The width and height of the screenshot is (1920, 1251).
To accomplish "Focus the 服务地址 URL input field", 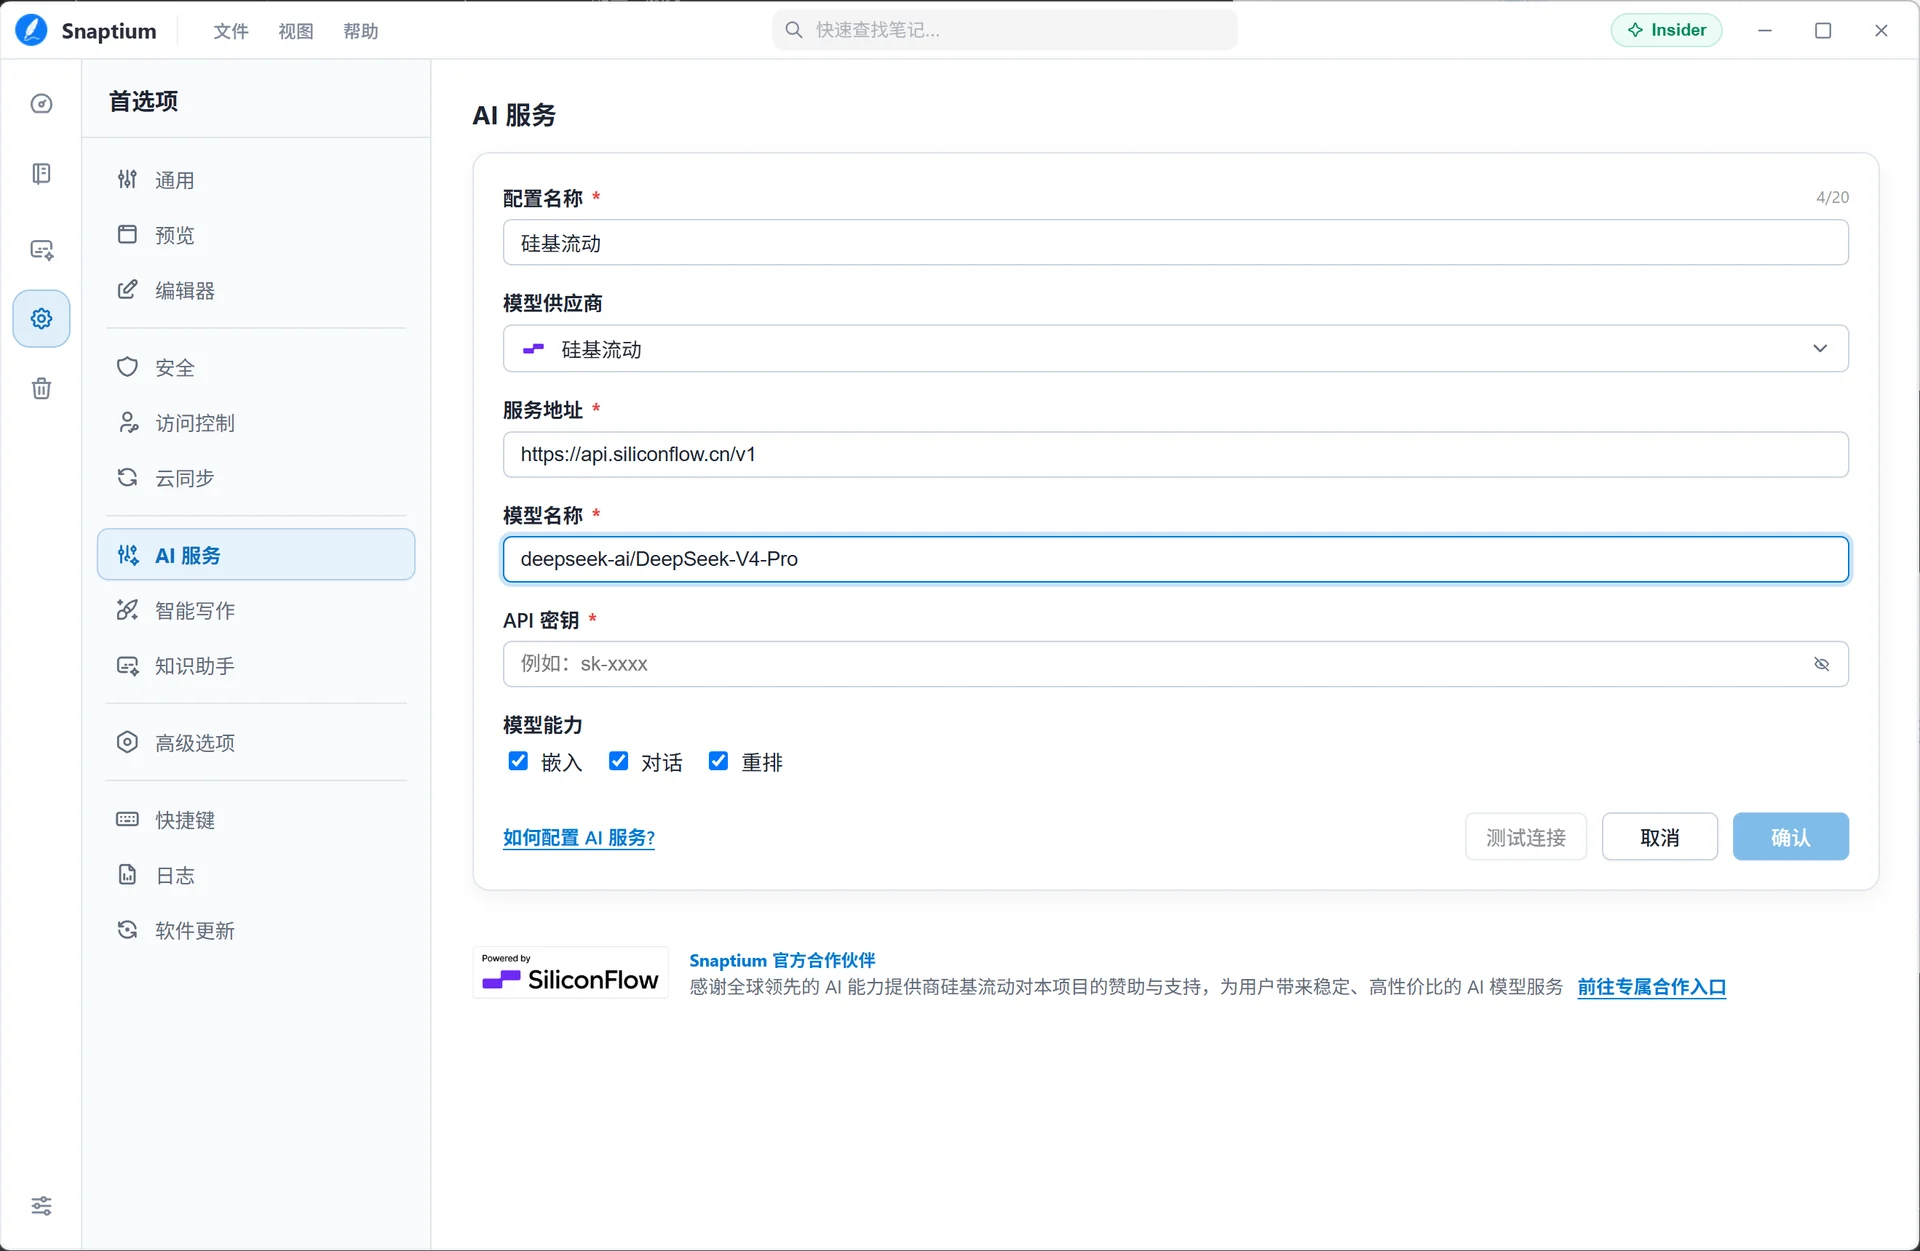I will pos(1176,454).
